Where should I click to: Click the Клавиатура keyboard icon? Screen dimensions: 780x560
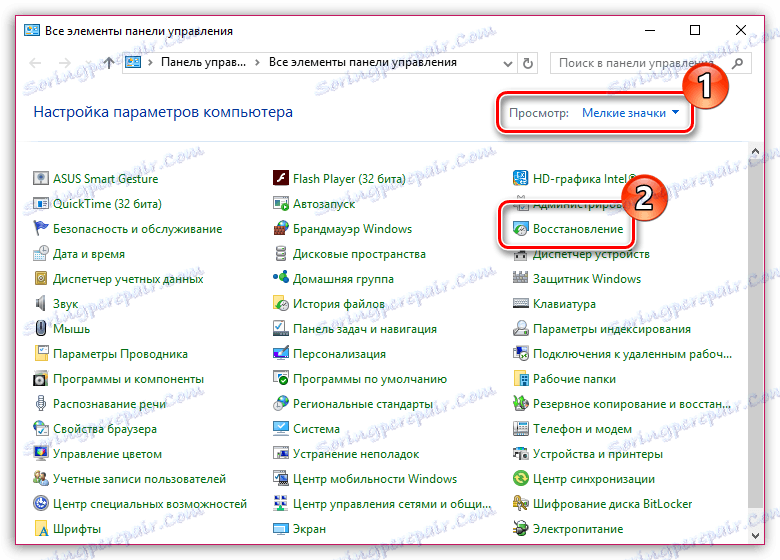pyautogui.click(x=520, y=303)
